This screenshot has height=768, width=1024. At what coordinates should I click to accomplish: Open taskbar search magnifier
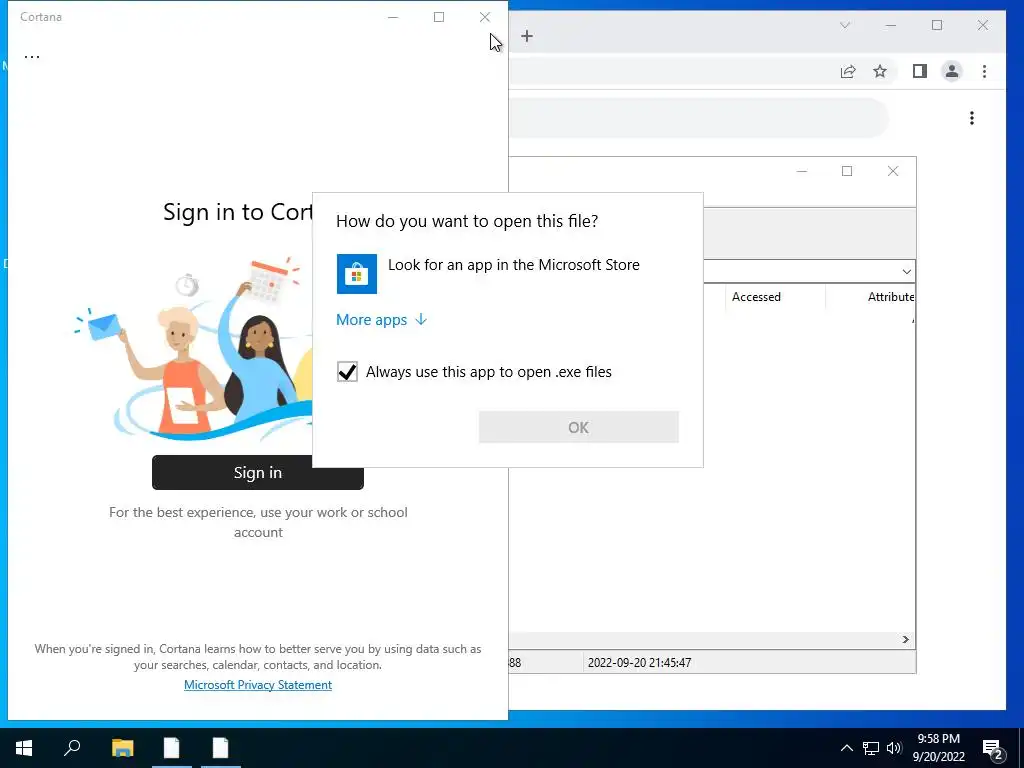point(72,748)
